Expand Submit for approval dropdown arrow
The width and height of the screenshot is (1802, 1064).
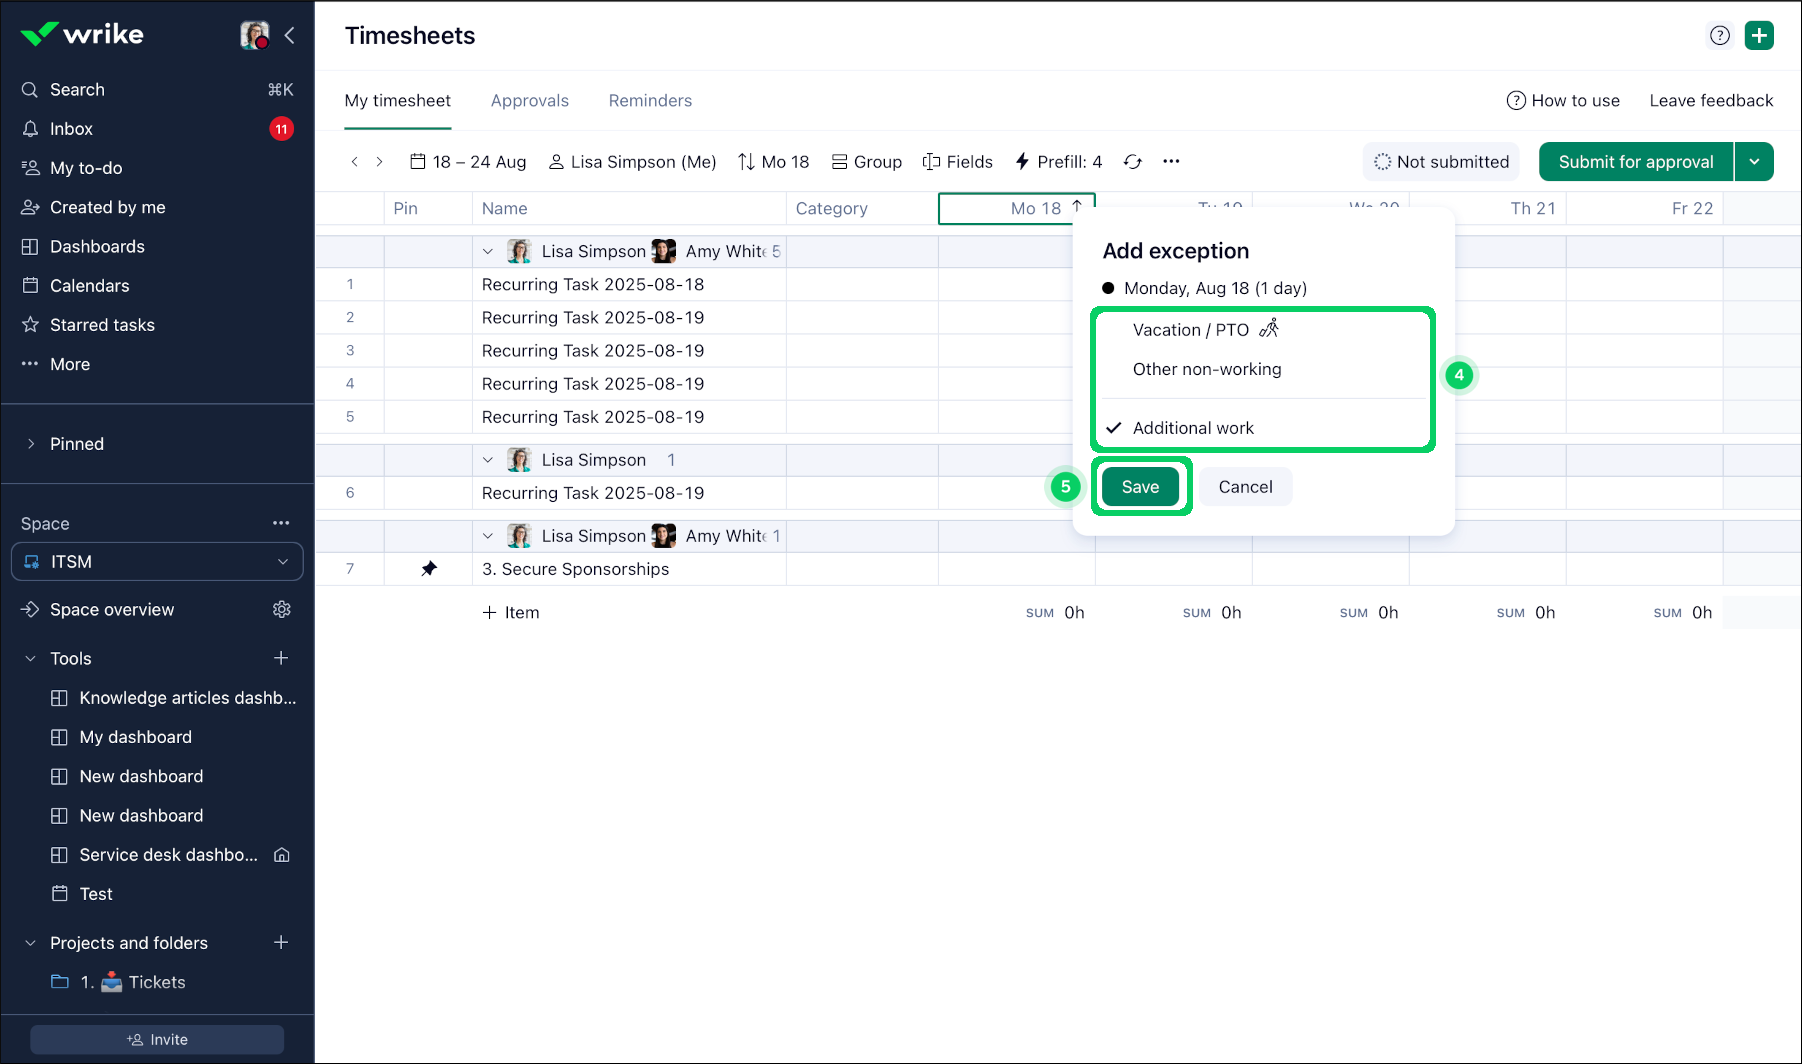[1754, 162]
